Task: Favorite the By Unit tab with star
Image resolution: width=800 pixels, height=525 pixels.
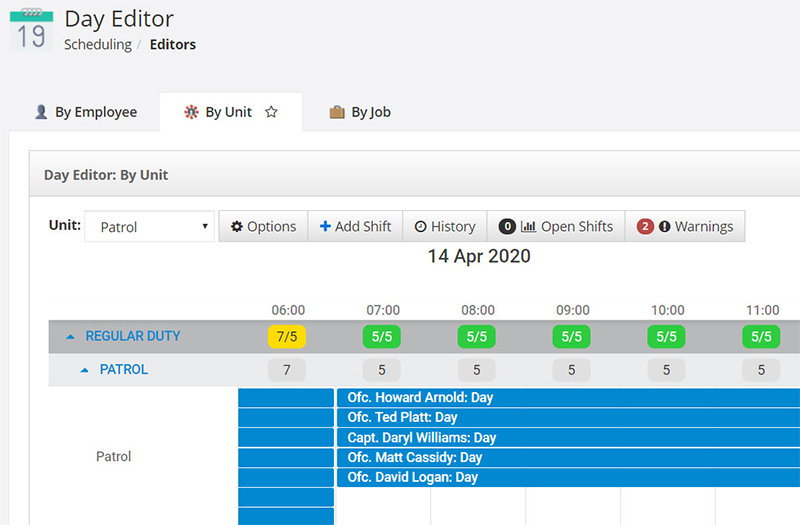Action: tap(271, 112)
